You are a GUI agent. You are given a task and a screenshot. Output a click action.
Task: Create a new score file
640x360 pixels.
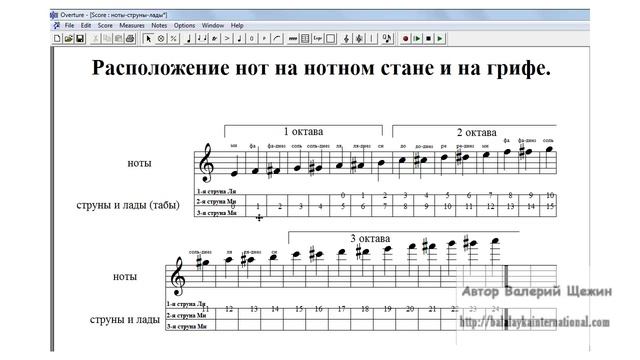[x=57, y=39]
